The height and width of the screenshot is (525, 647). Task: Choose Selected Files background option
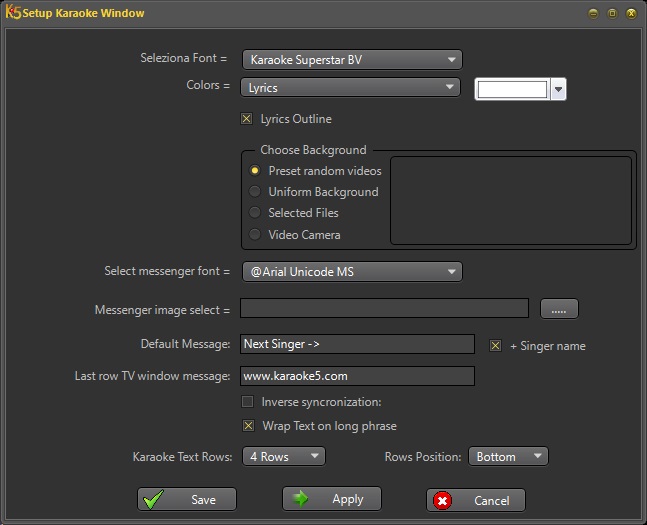(x=255, y=213)
